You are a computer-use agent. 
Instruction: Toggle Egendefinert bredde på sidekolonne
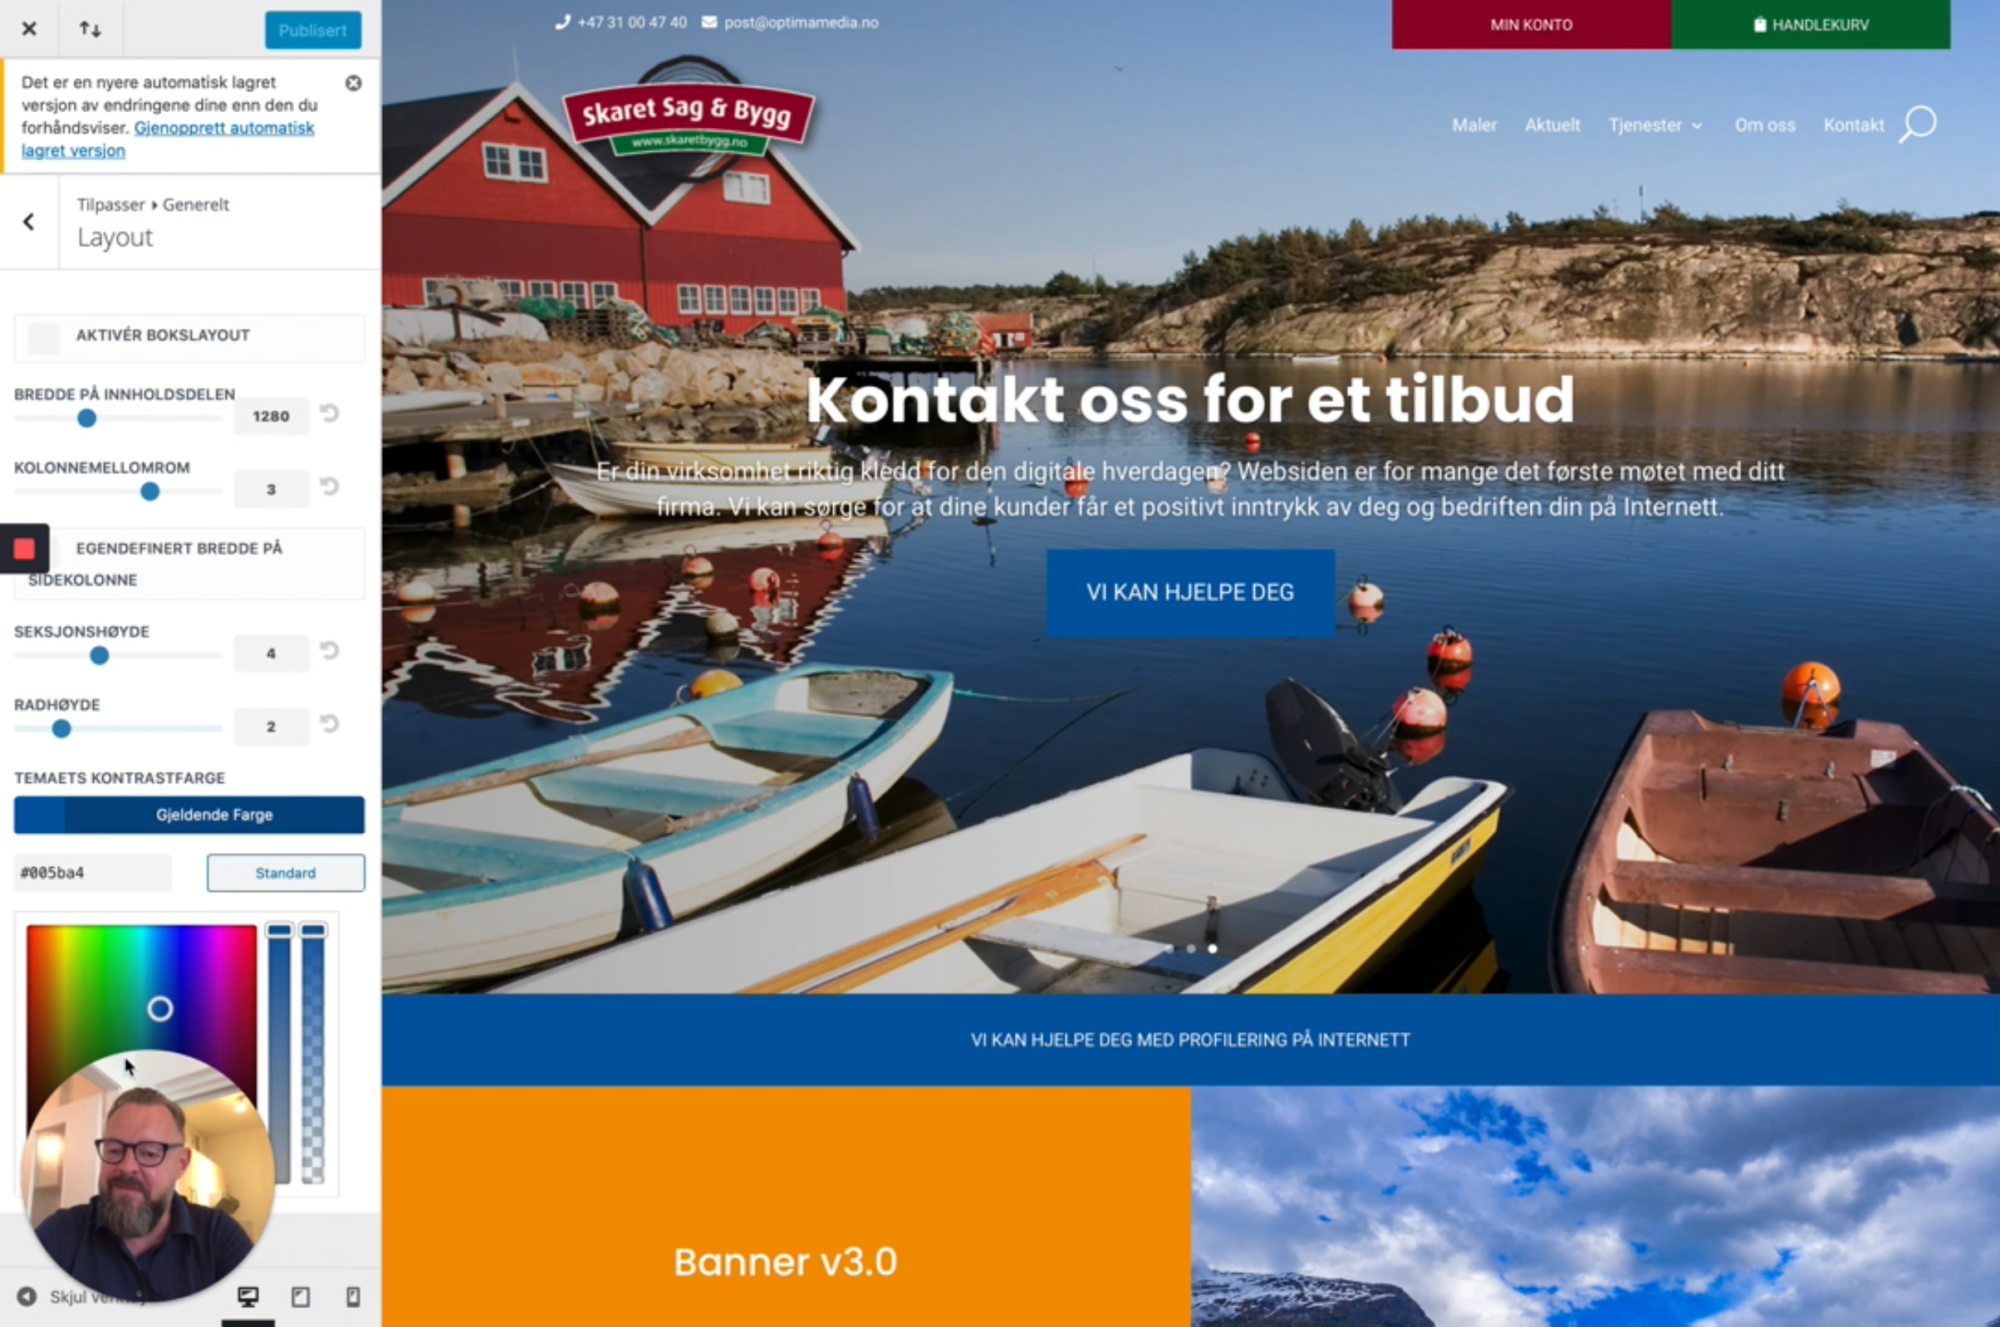(24, 548)
